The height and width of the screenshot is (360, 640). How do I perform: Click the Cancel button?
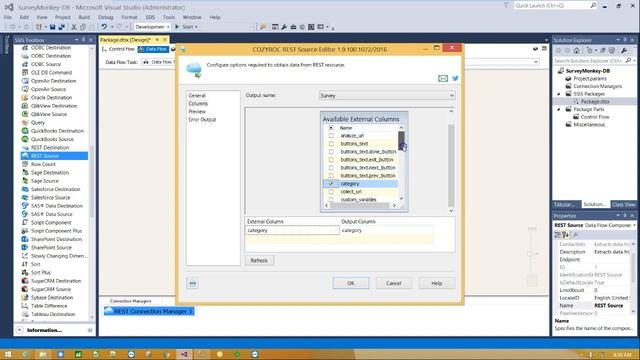point(394,283)
